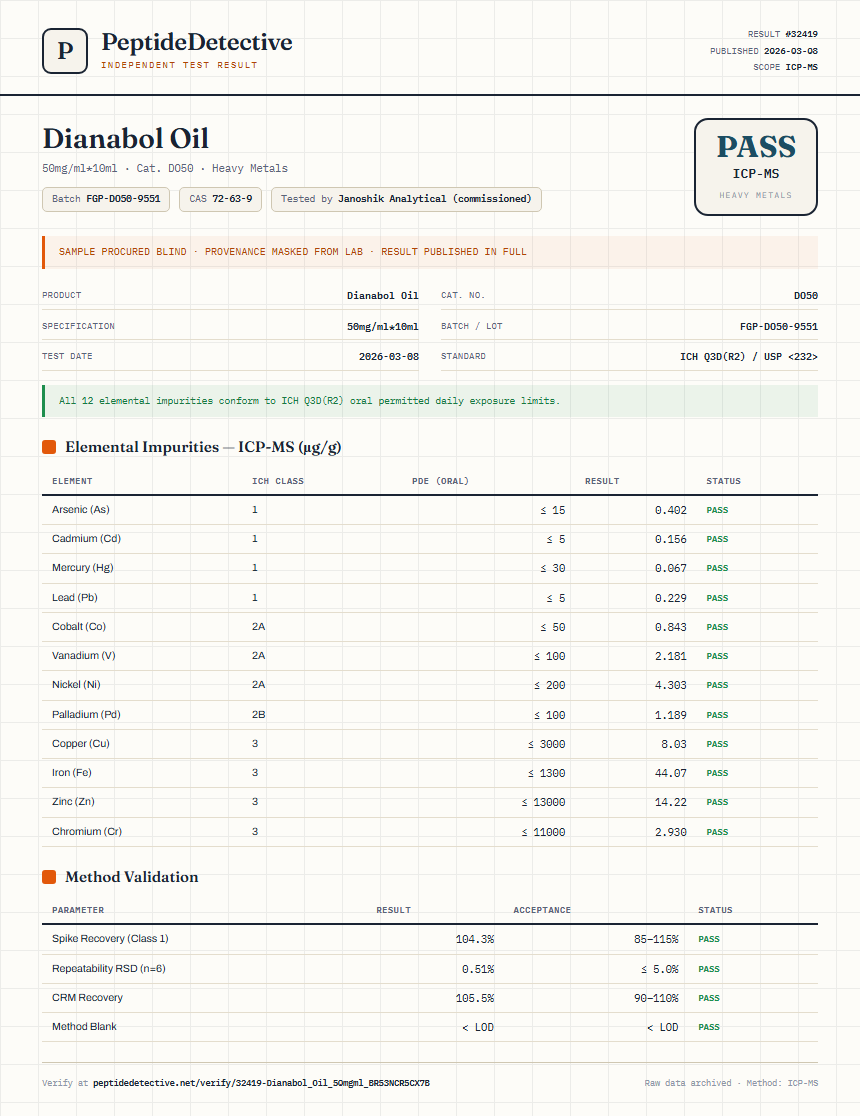The height and width of the screenshot is (1116, 860).
Task: Click the Copper (Cu) row label
Action: [x=80, y=744]
